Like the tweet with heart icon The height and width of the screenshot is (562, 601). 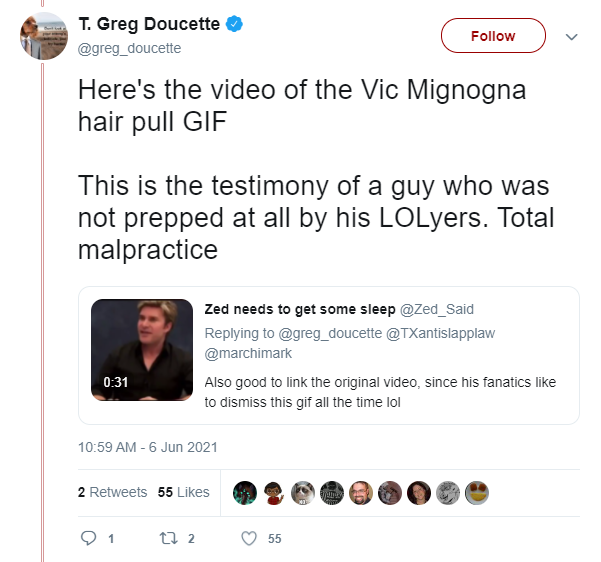[x=249, y=538]
